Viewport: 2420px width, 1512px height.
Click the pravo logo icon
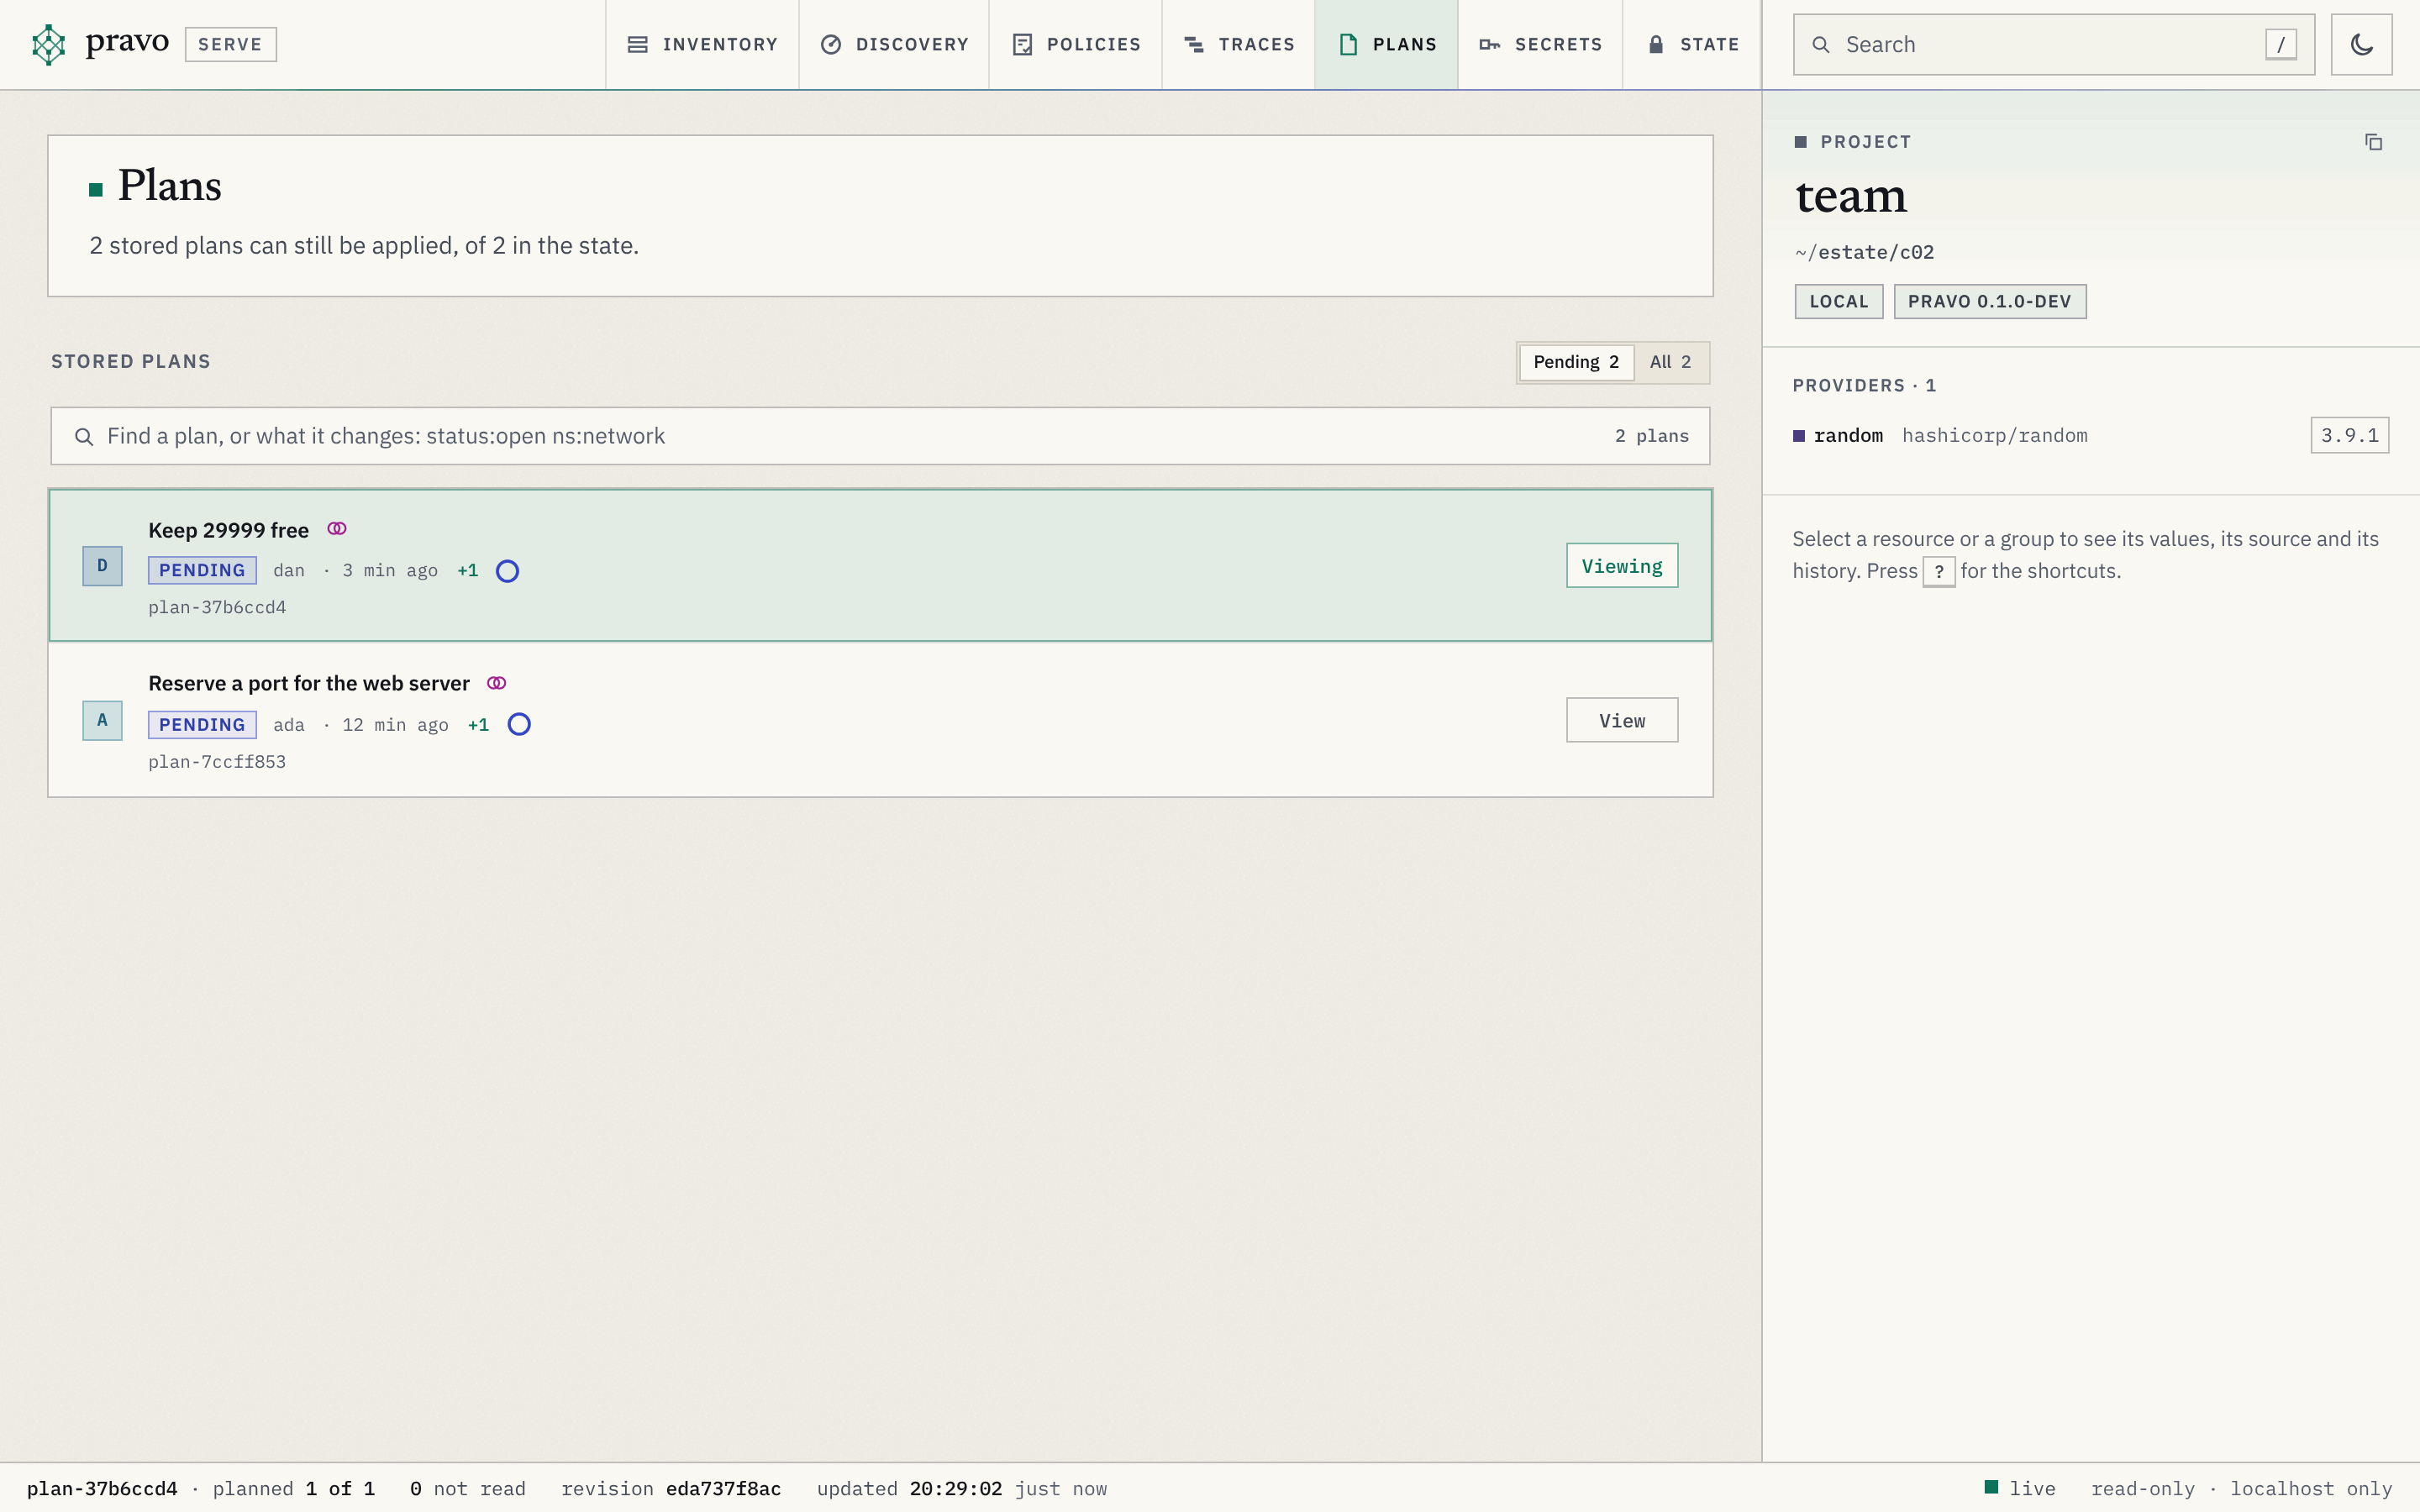pos(48,44)
